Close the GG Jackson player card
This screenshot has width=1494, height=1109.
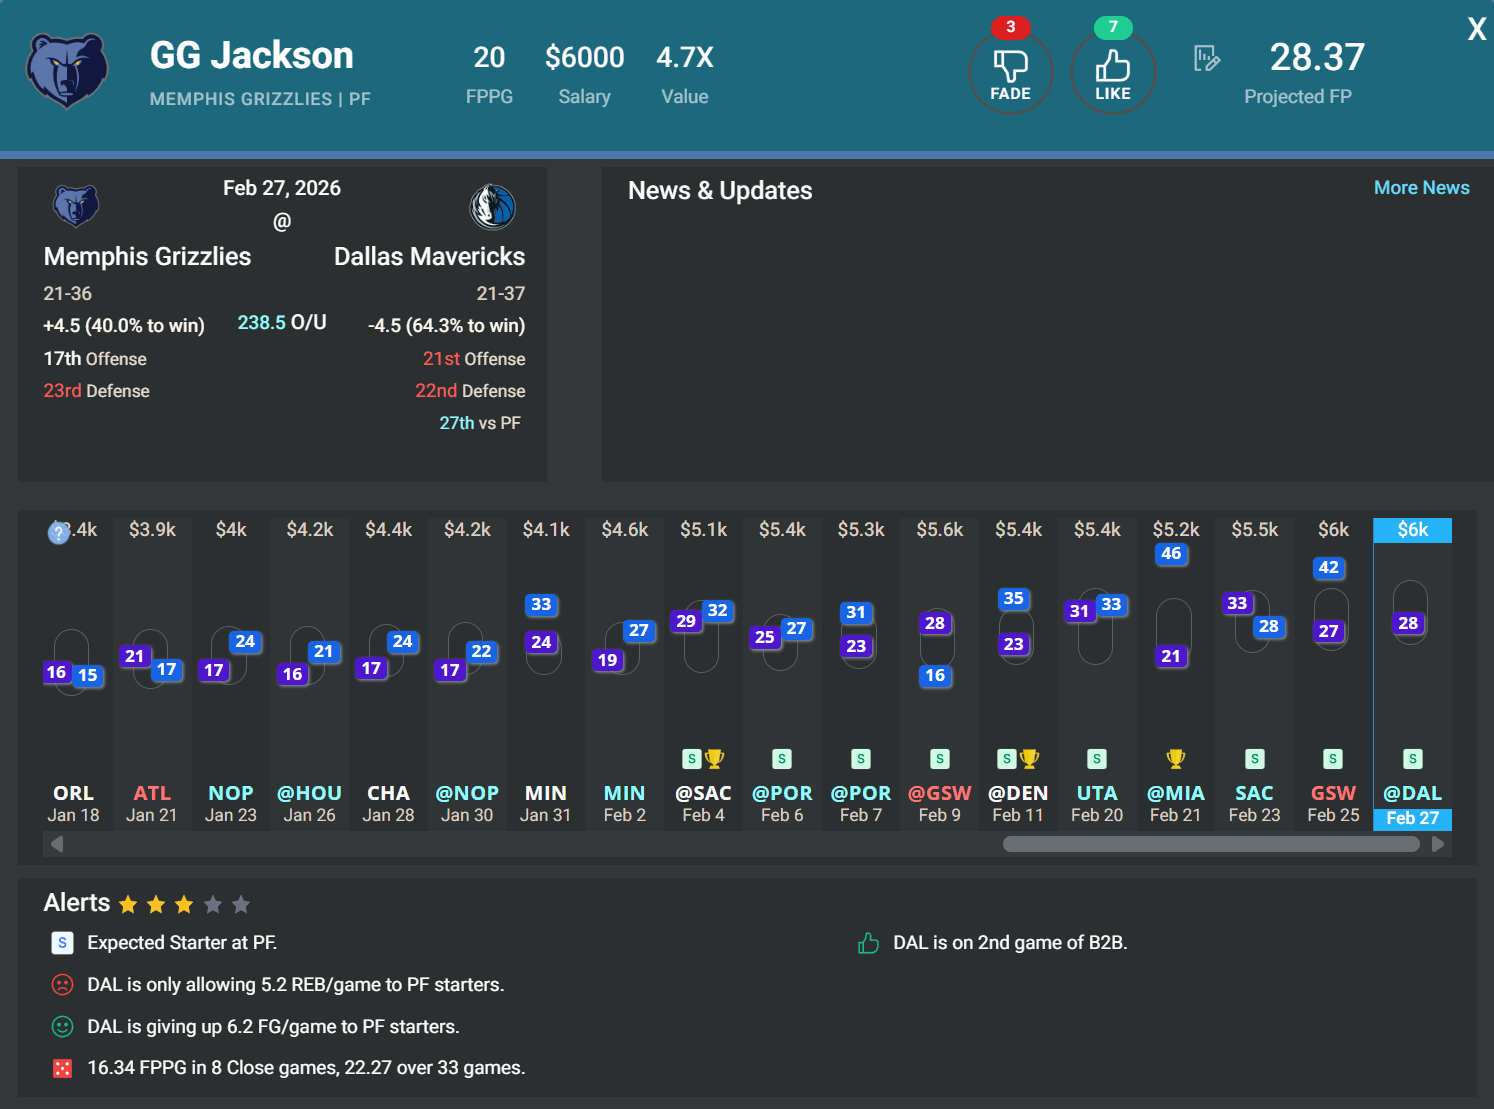(1476, 29)
